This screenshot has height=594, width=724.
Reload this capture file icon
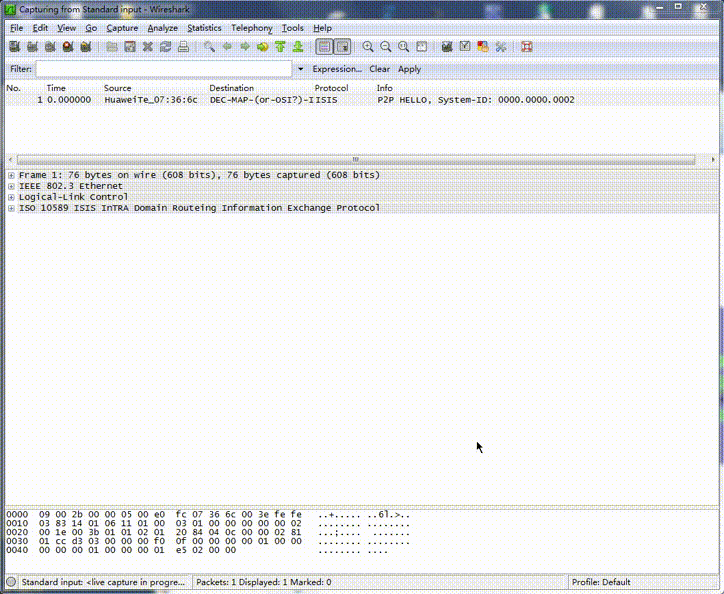165,47
